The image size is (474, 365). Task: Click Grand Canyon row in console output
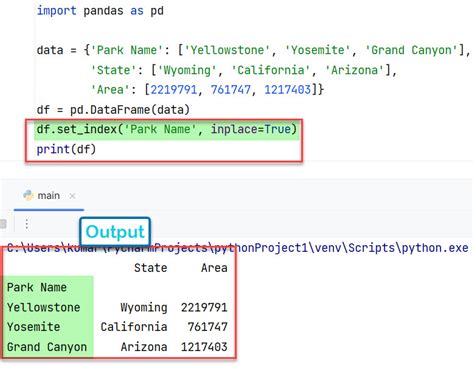click(x=117, y=347)
